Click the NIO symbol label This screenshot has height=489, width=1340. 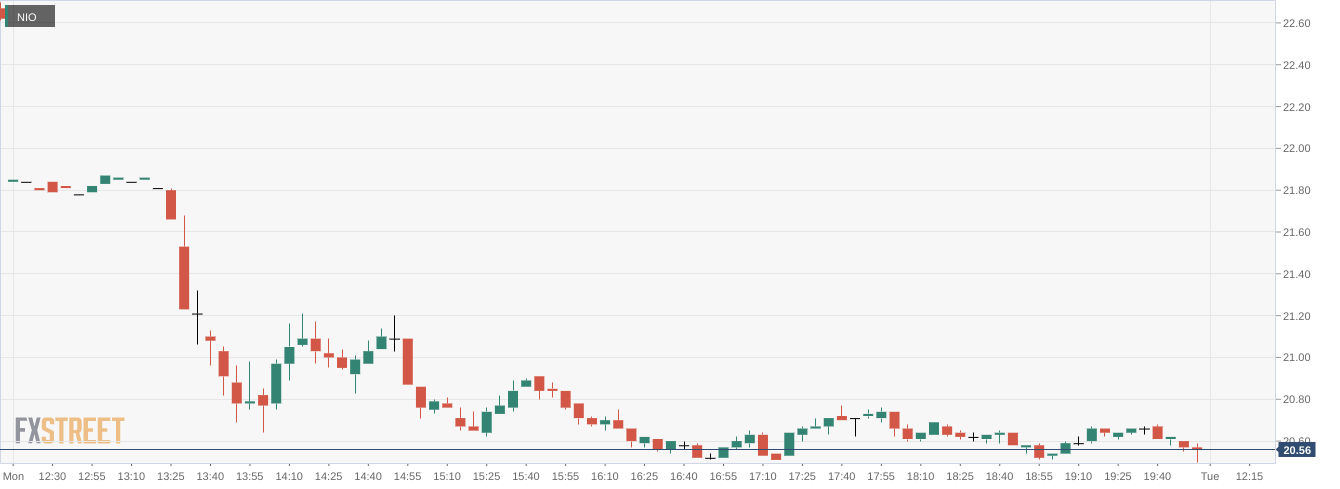pos(28,17)
